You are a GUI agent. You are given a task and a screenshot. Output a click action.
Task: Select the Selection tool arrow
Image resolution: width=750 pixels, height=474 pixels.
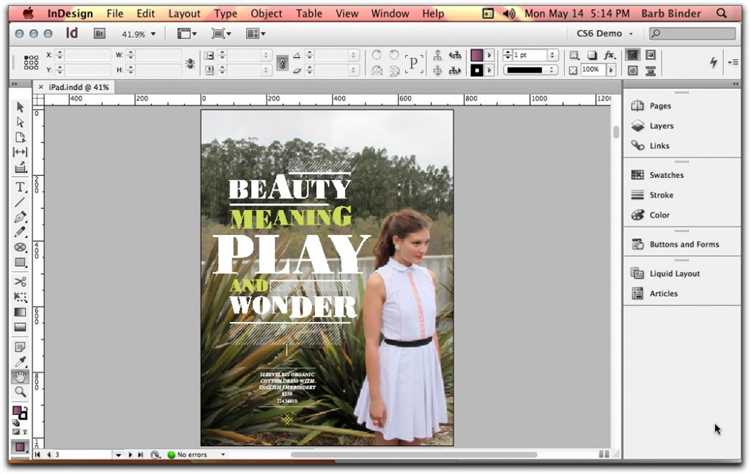20,106
